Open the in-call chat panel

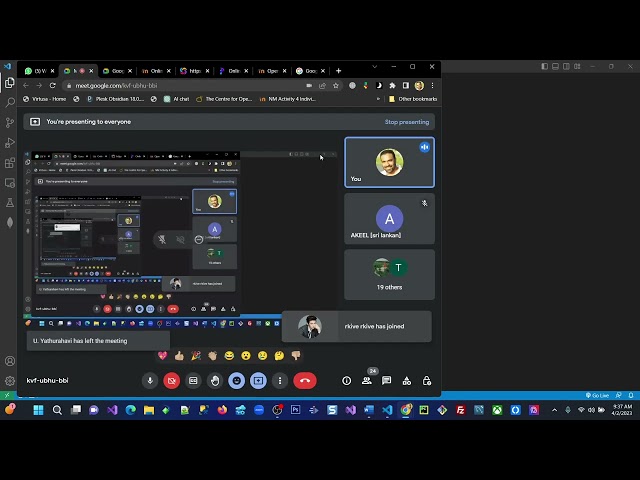[387, 381]
